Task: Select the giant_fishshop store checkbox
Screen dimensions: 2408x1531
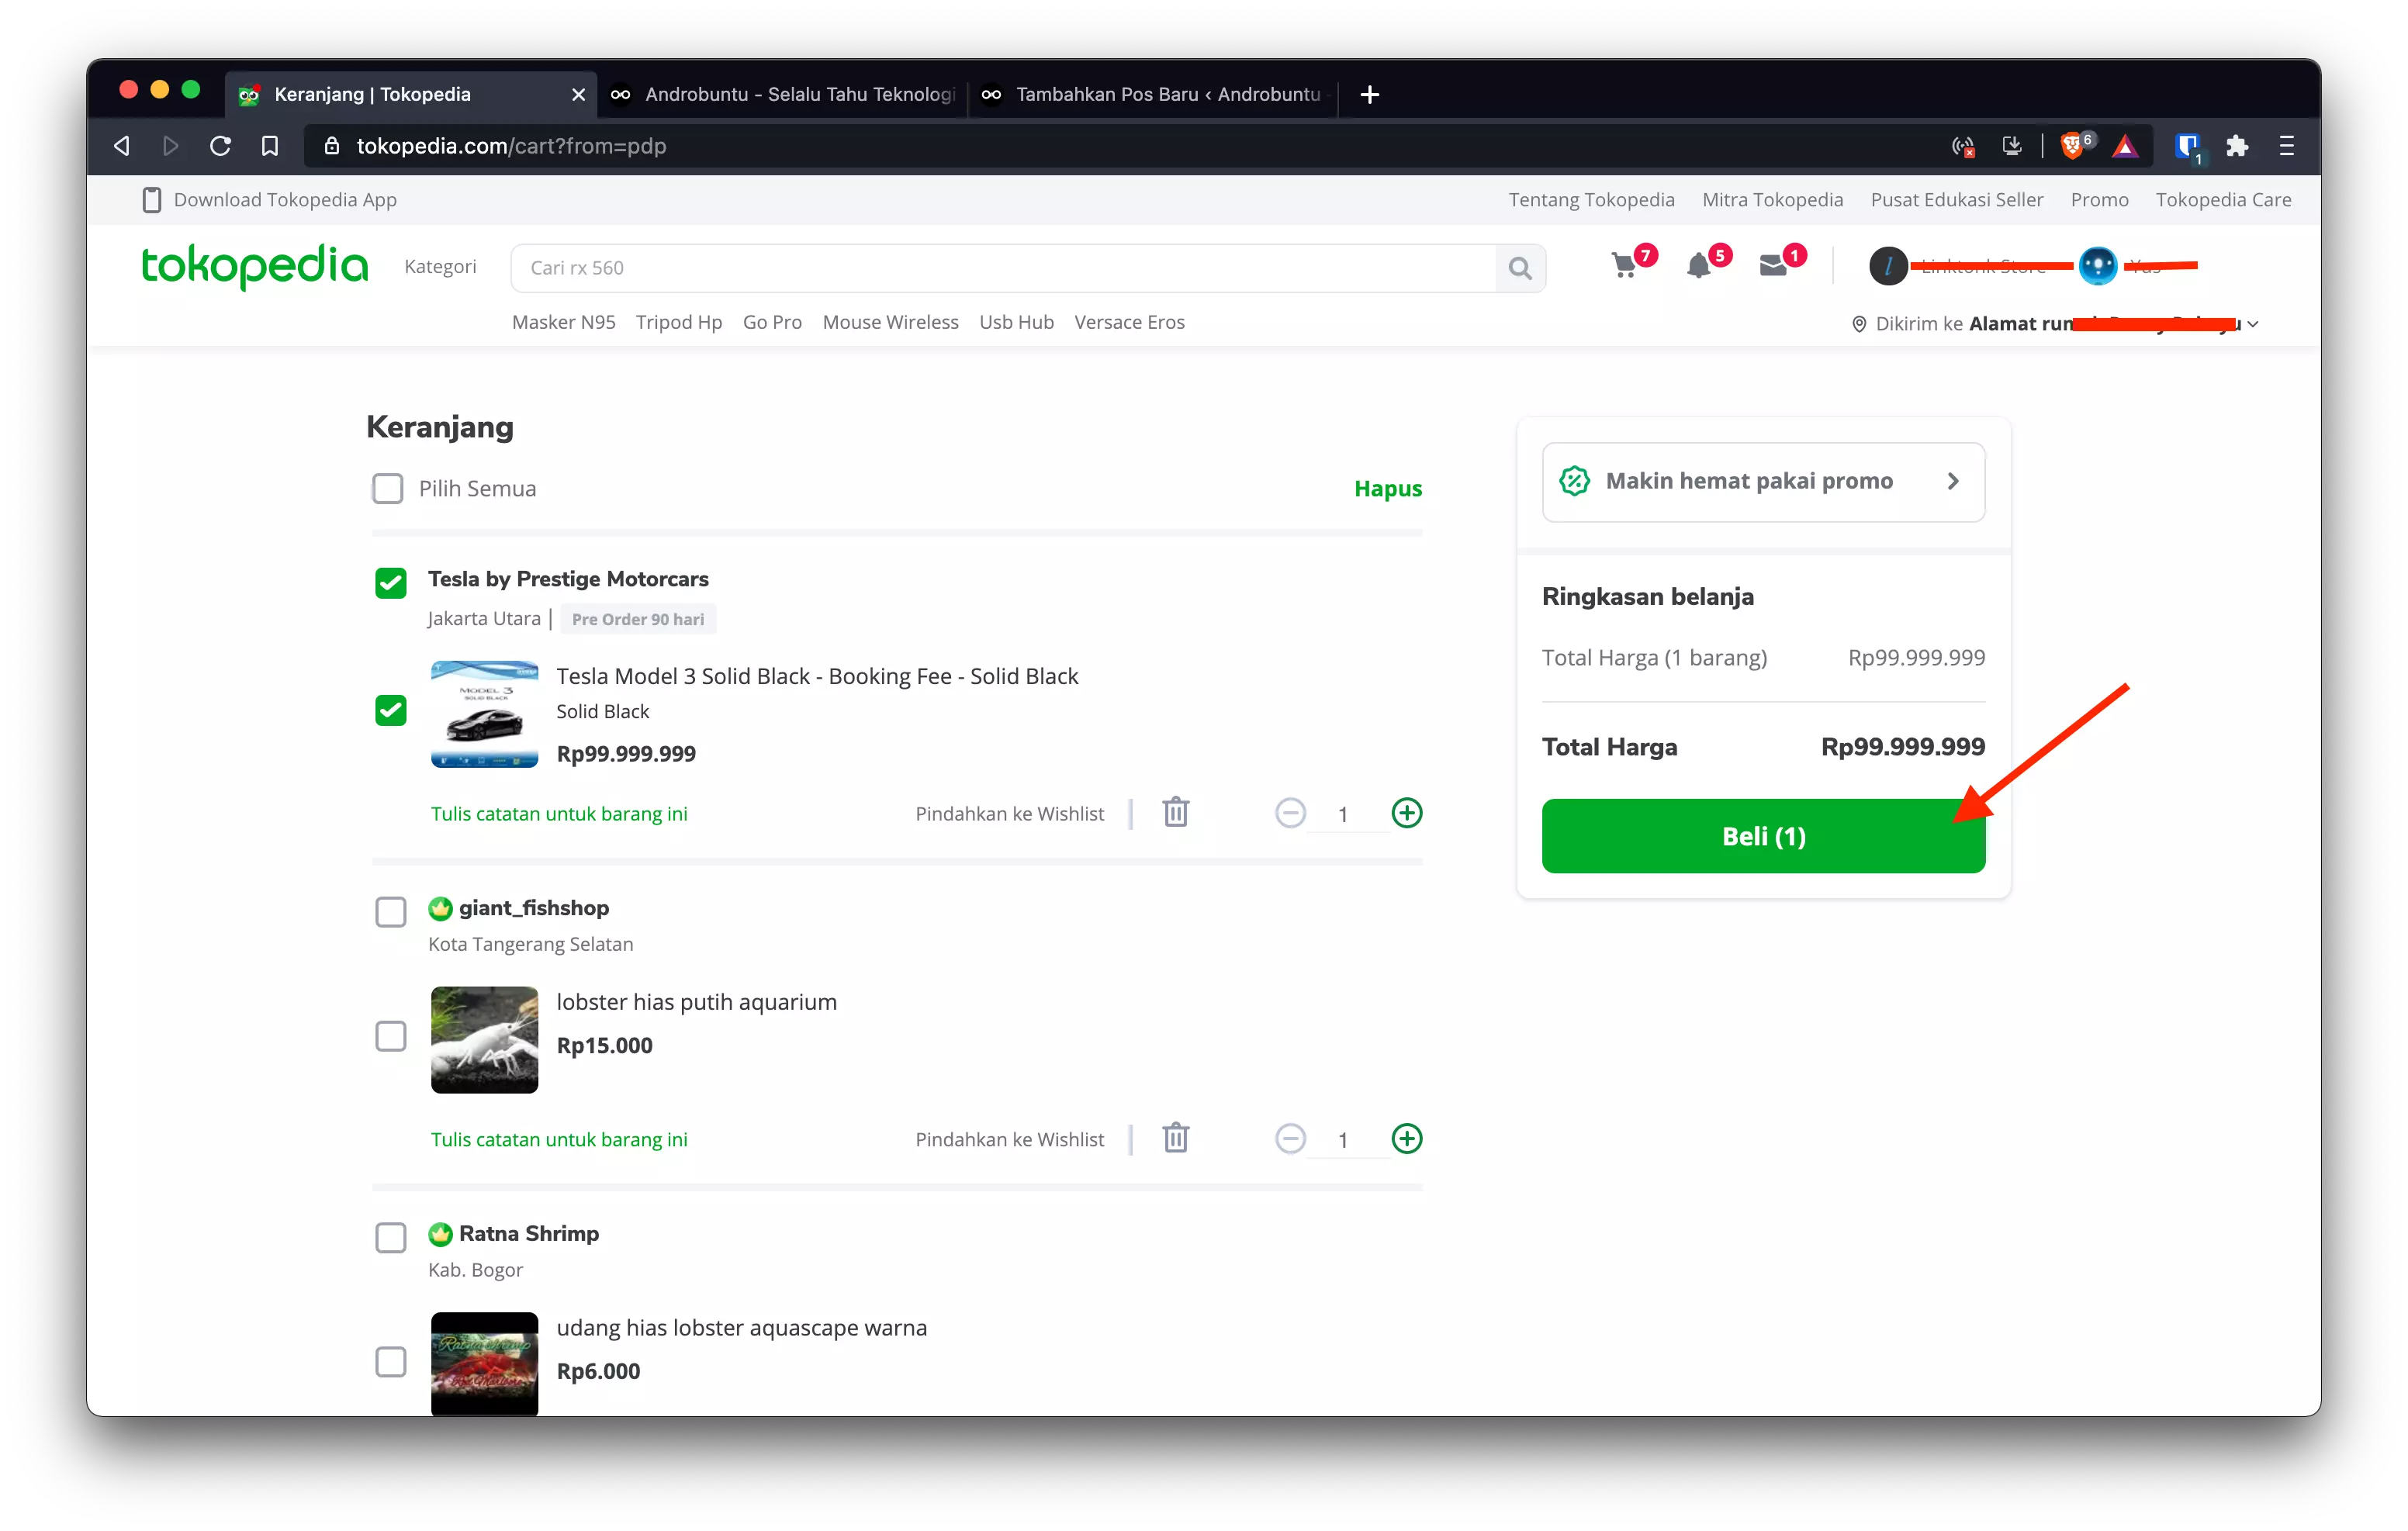Action: pyautogui.click(x=390, y=911)
